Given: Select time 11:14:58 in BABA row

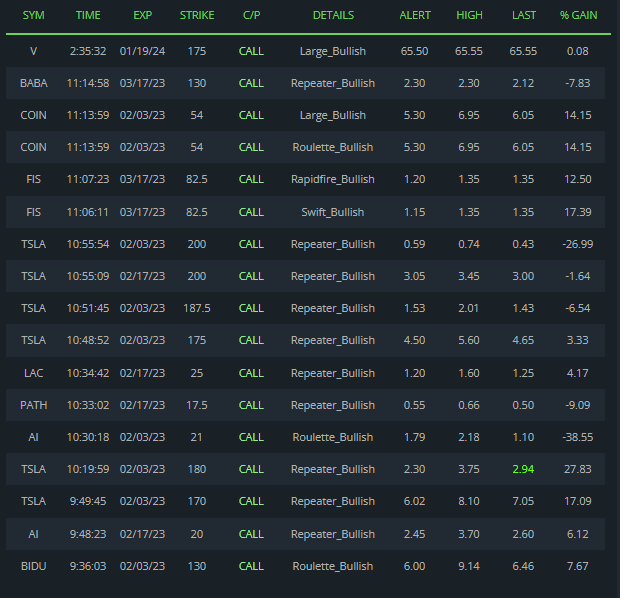Looking at the screenshot, I should tap(88, 83).
